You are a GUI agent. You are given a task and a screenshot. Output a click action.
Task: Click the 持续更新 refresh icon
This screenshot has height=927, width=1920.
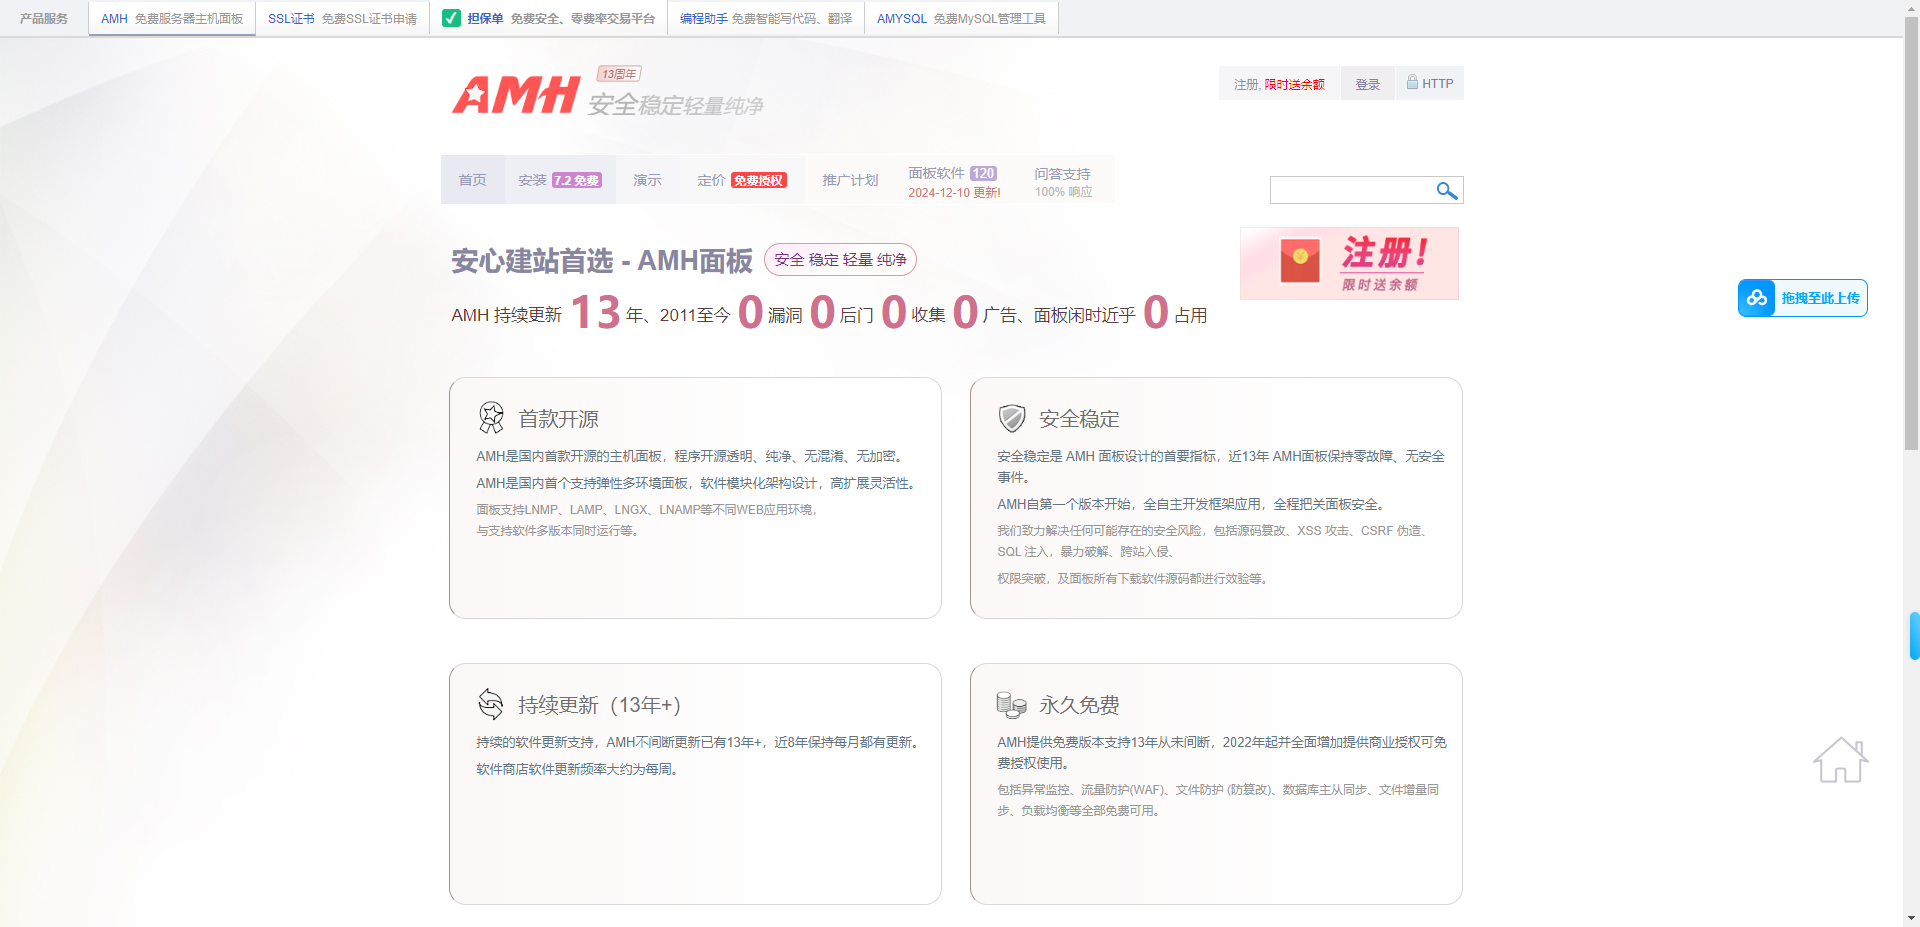[x=490, y=704]
